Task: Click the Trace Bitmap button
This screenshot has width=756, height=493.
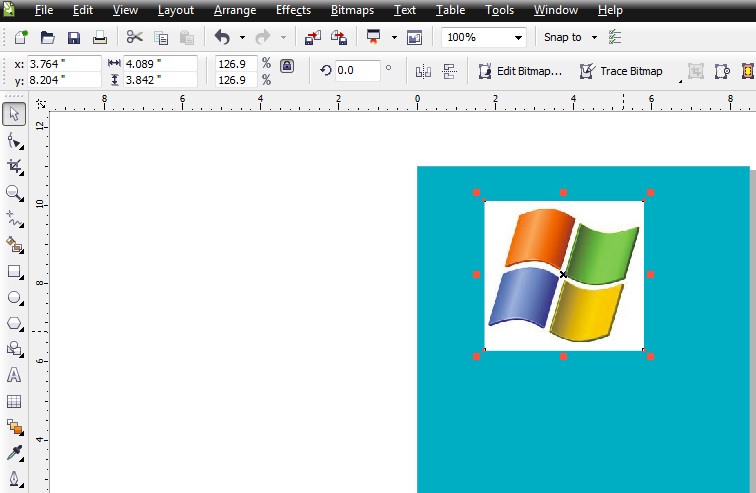Action: click(x=621, y=71)
